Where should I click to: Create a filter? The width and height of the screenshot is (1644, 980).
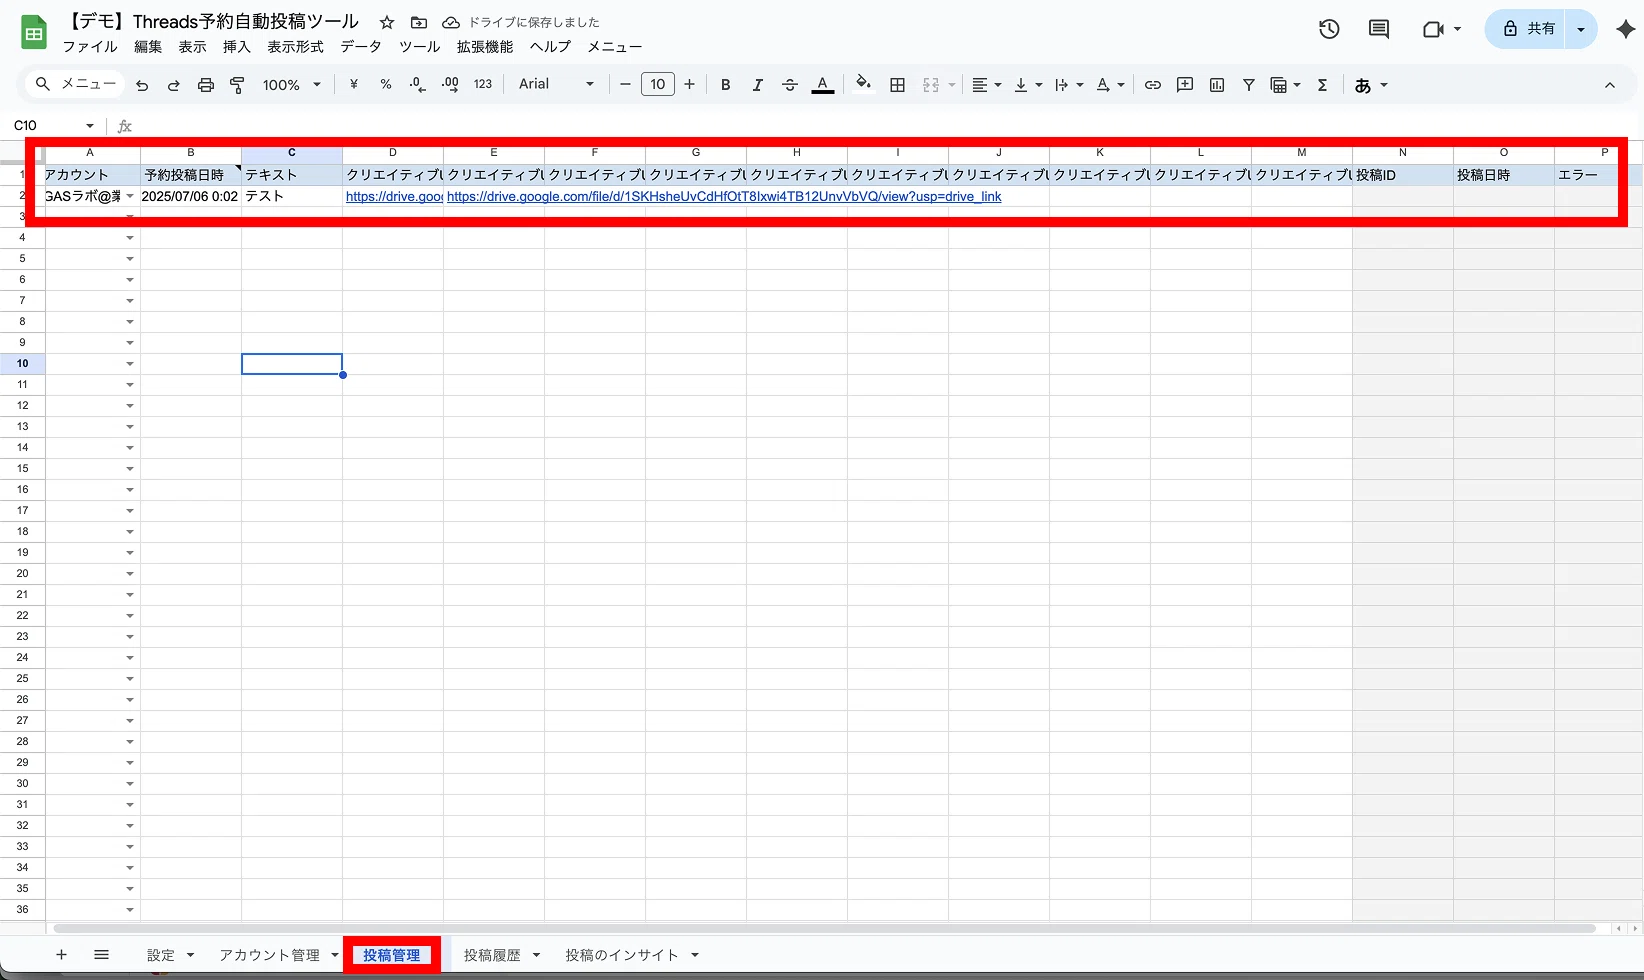pos(1249,85)
